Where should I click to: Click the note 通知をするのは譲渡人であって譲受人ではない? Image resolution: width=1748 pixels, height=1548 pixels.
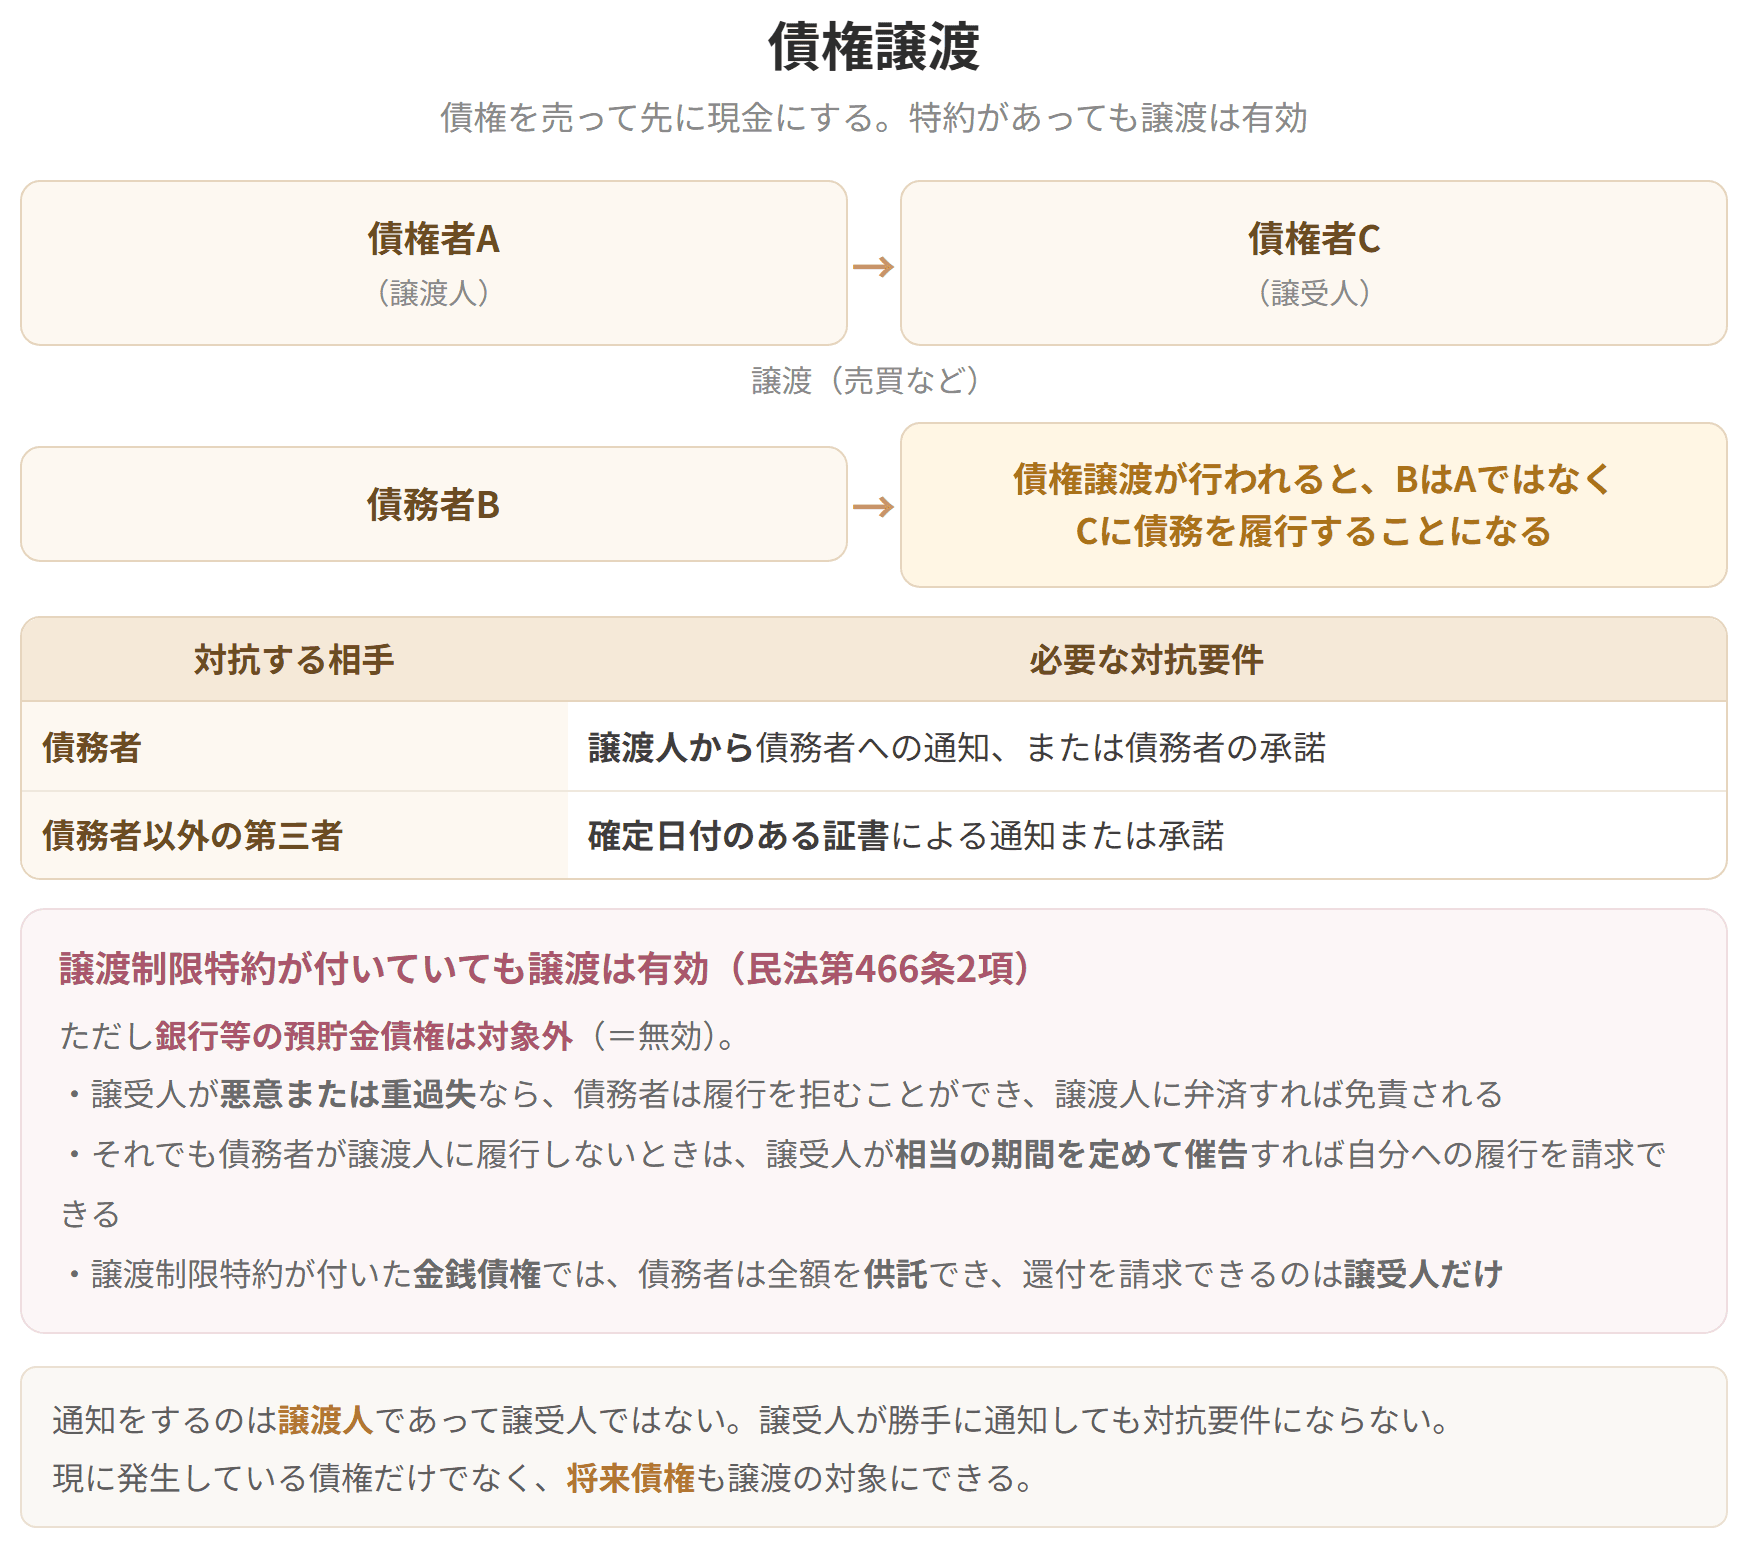coord(752,1420)
